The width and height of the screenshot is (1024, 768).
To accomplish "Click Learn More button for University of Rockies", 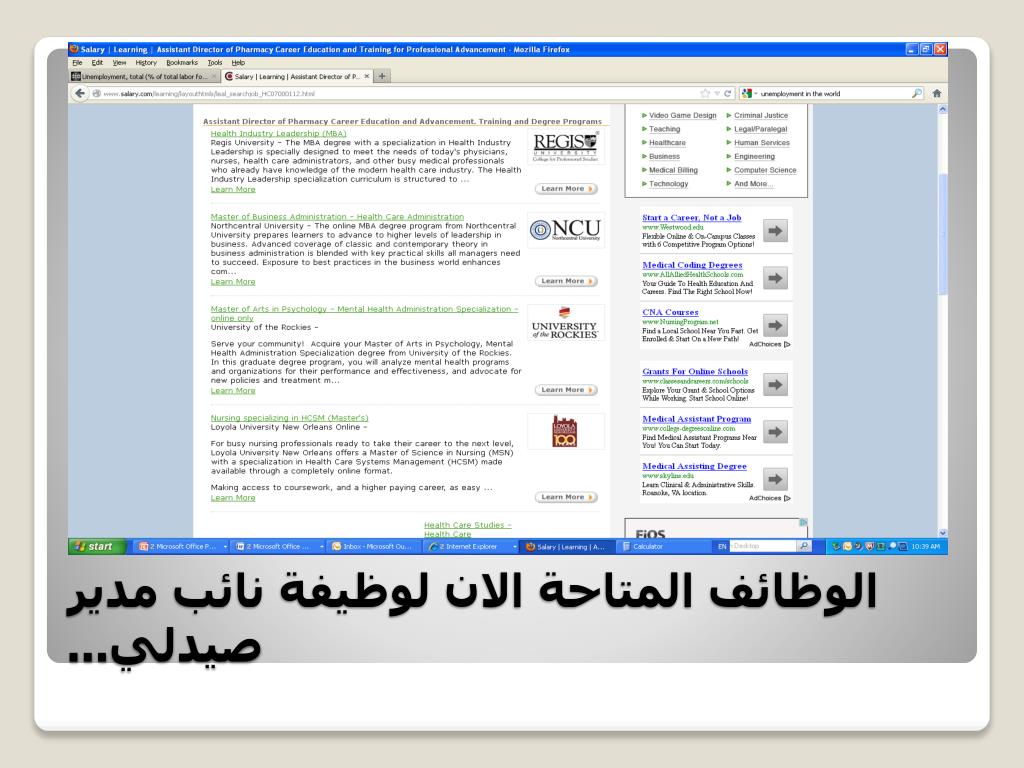I will (x=566, y=390).
